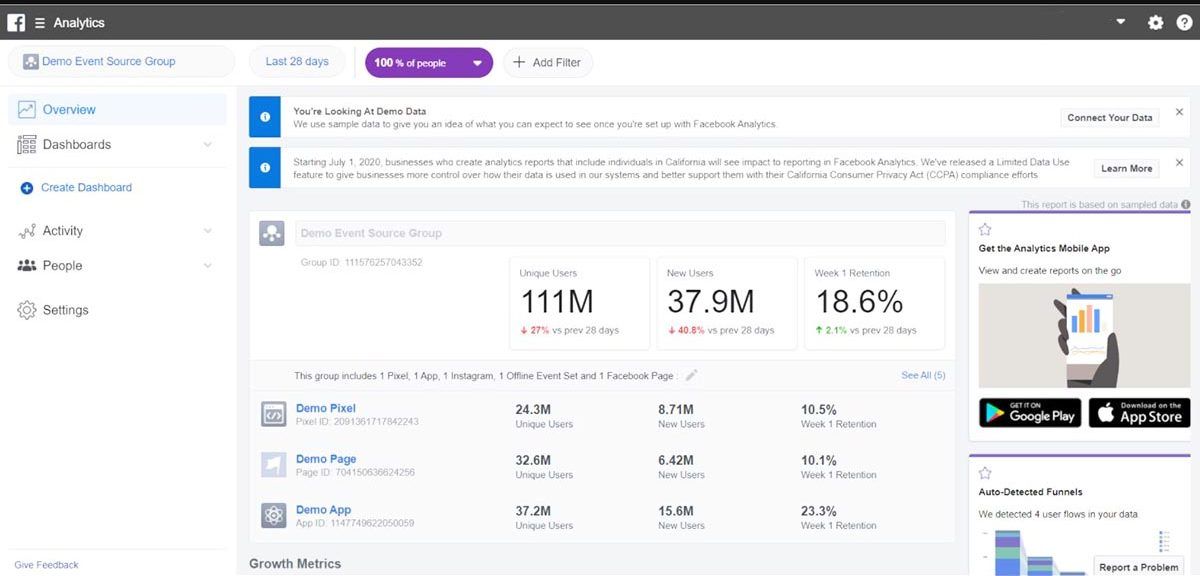
Task: Open the help question mark icon
Action: point(1184,22)
